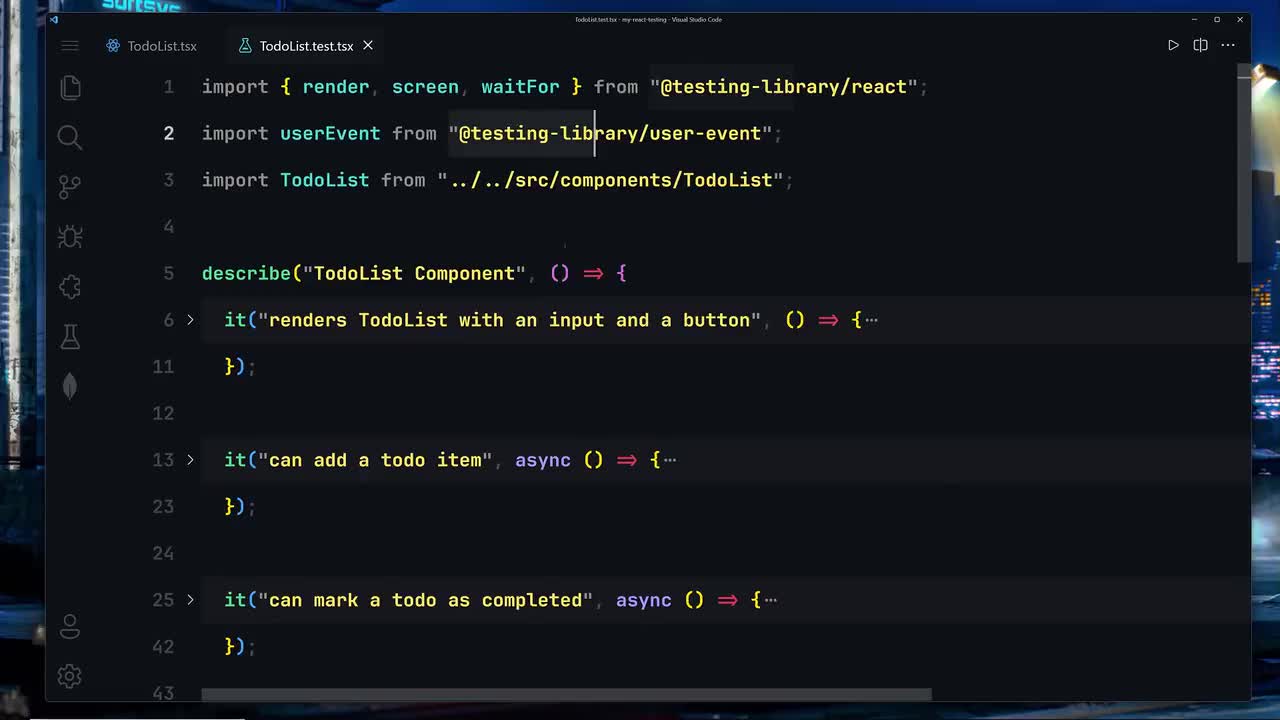Click the 'waitFor' import name
The height and width of the screenshot is (720, 1280).
(520, 87)
